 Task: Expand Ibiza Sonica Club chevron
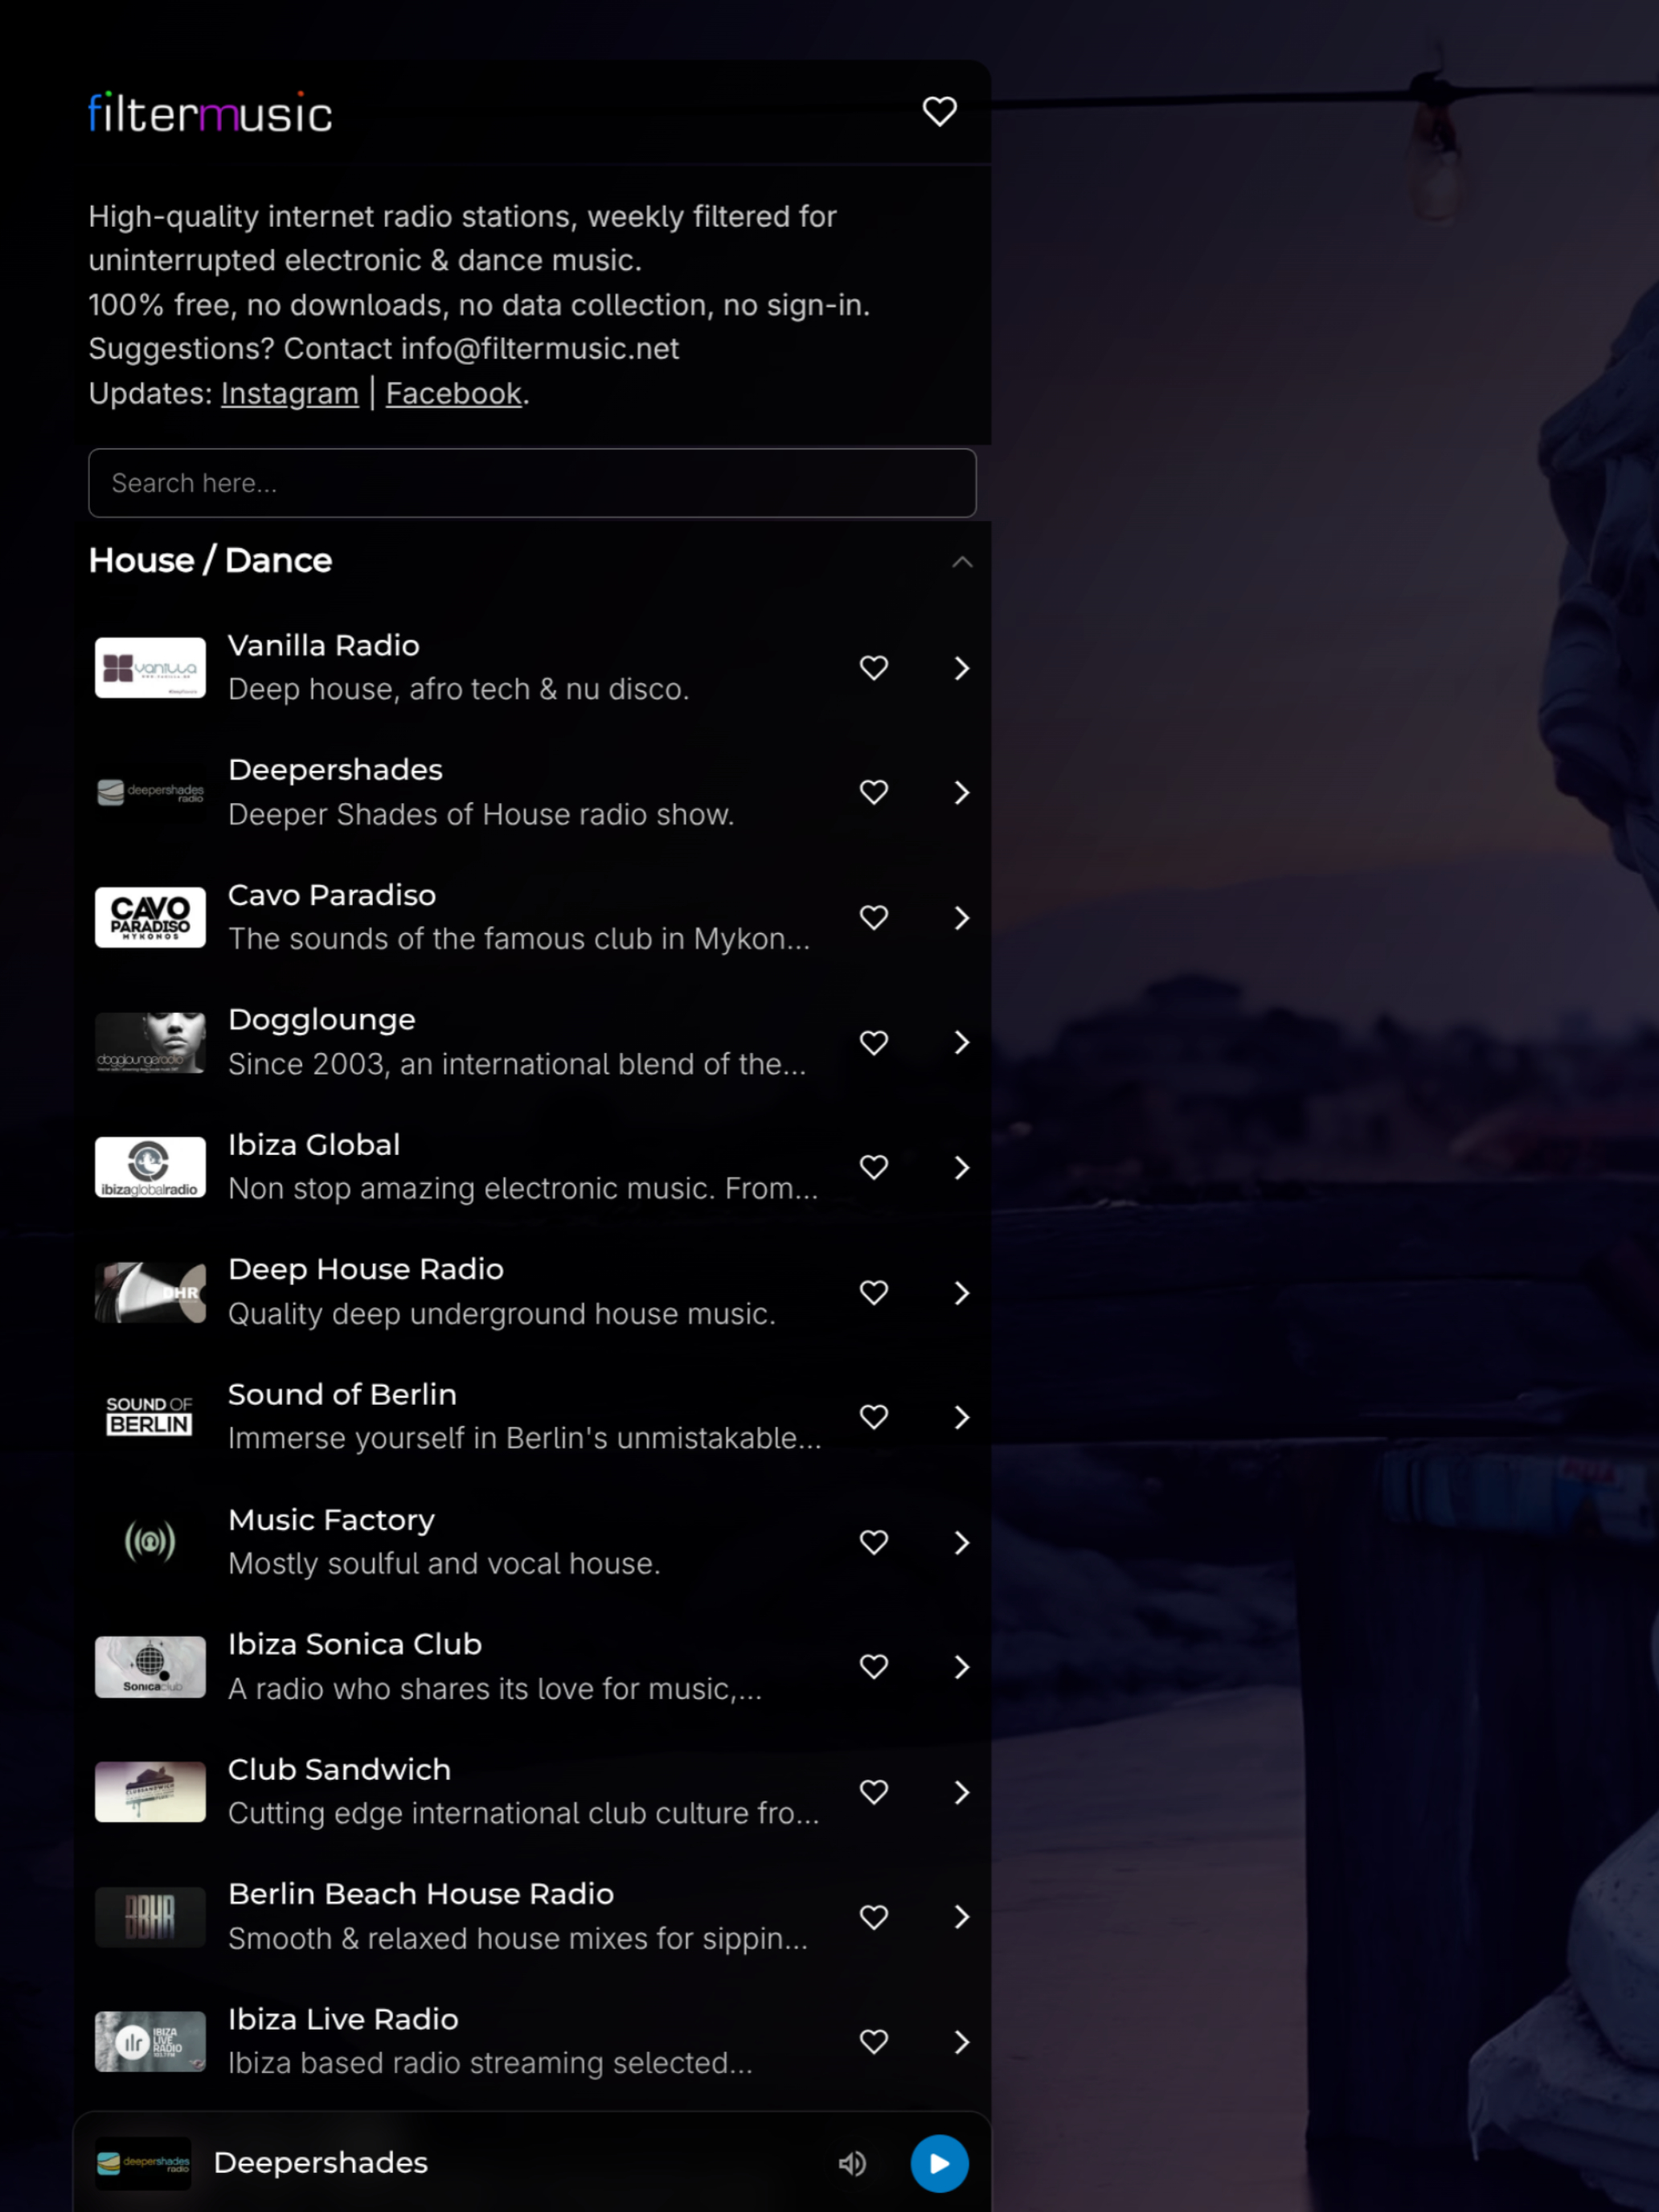[x=962, y=1667]
